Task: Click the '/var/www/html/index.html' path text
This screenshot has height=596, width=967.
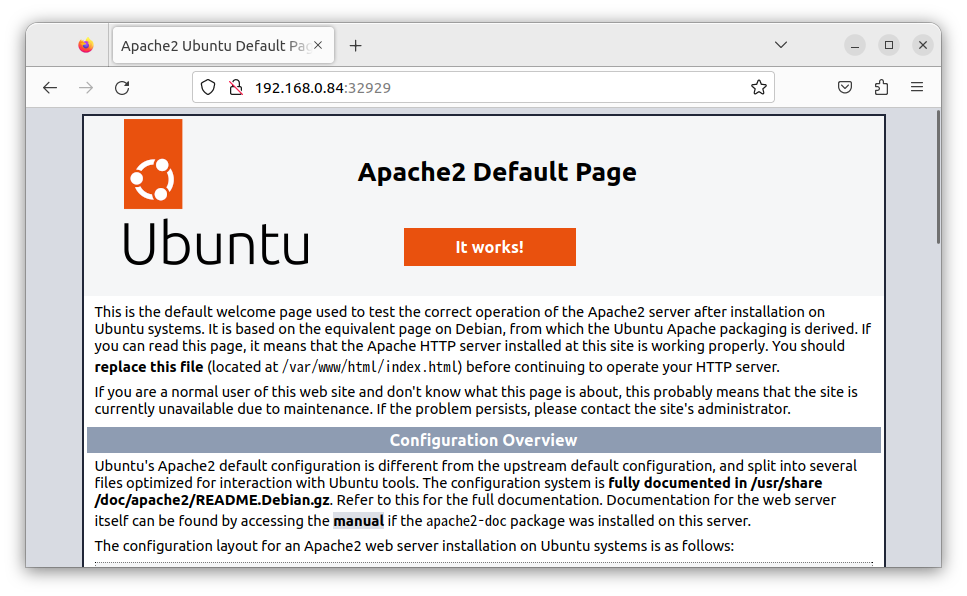Action: [x=371, y=367]
